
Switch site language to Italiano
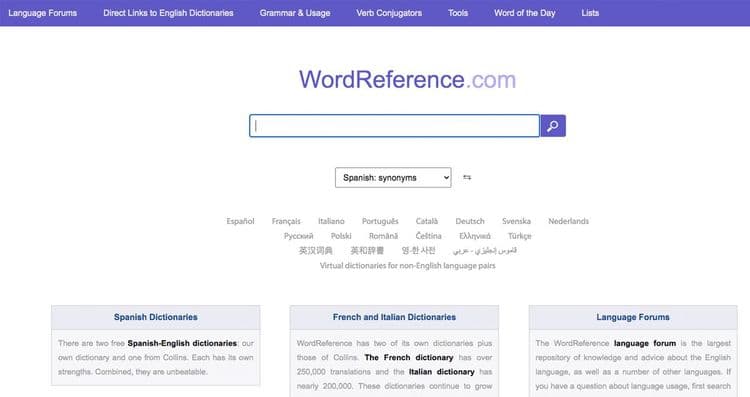click(x=331, y=221)
